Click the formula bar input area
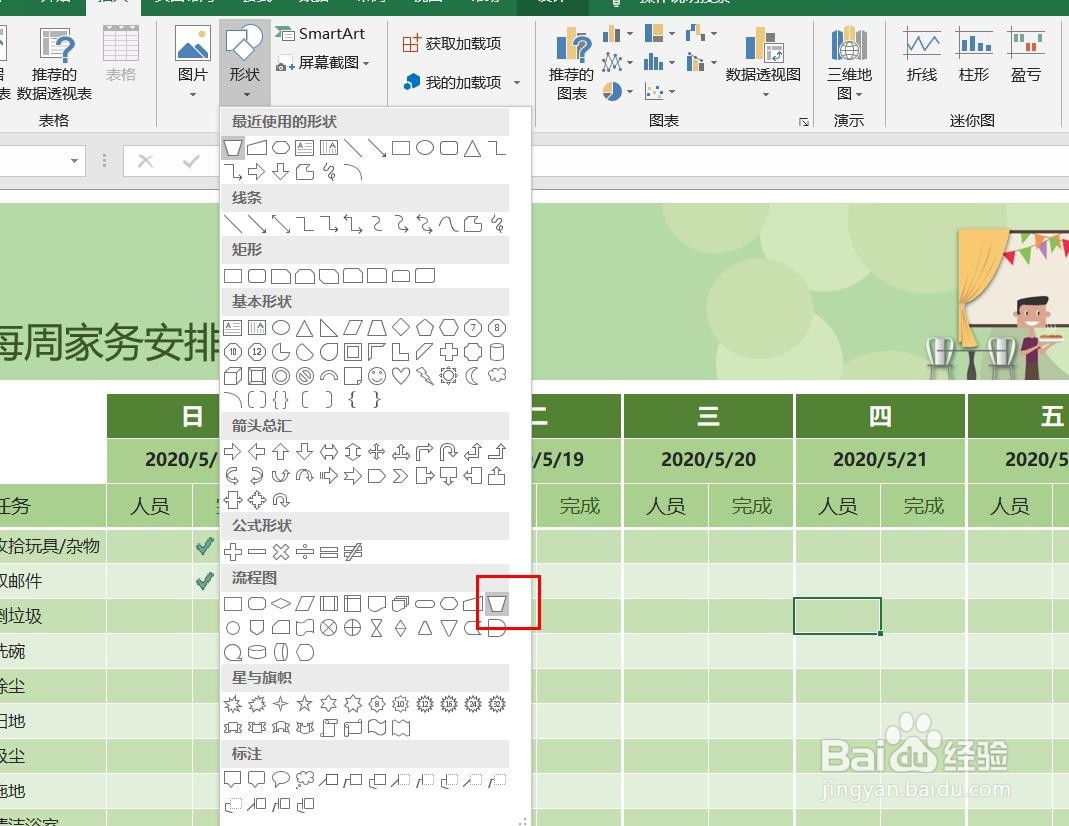Image resolution: width=1069 pixels, height=826 pixels. coord(798,161)
